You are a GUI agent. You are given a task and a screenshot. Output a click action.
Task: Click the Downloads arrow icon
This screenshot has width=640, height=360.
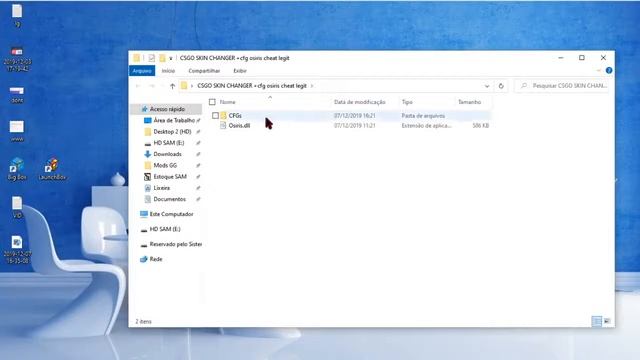[x=147, y=154]
